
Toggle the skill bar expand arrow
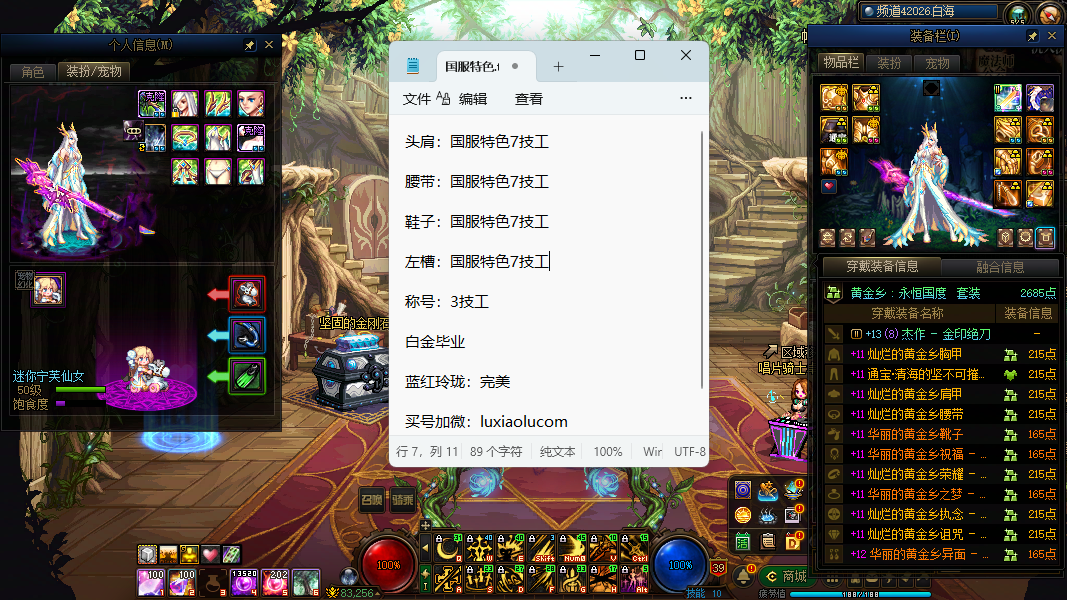coord(425,546)
